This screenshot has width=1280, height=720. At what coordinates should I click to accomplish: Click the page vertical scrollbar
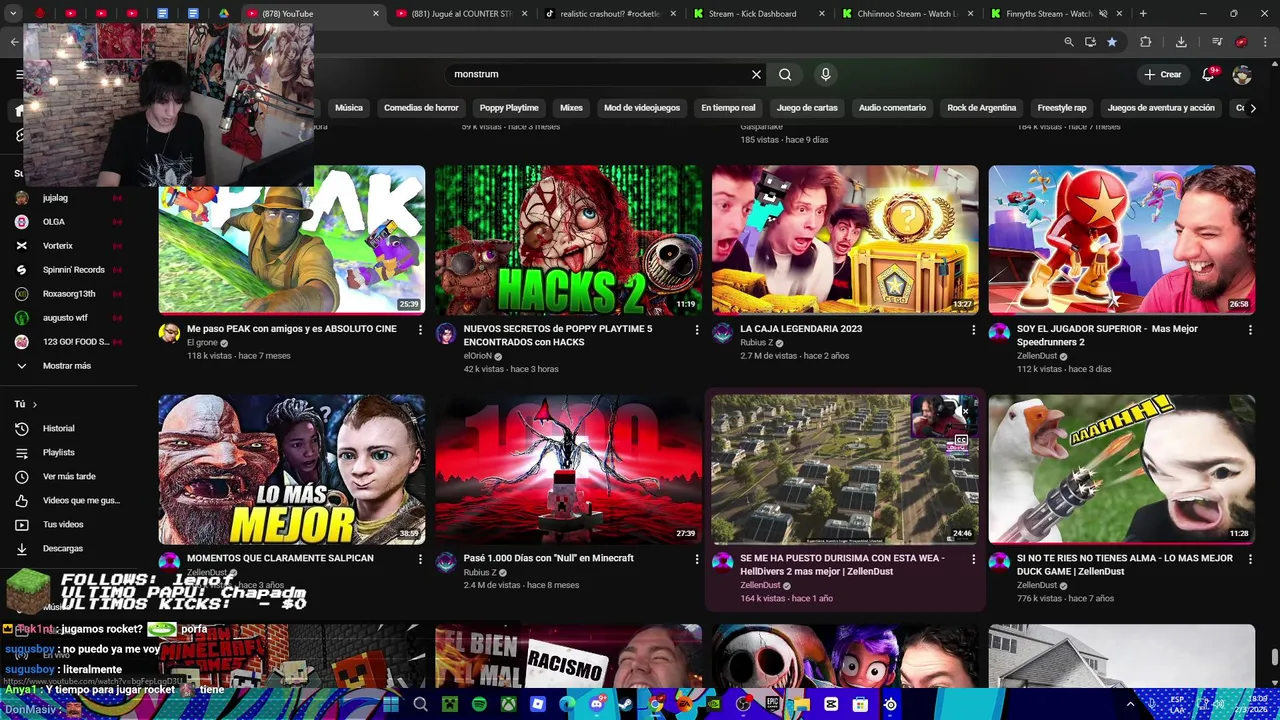1274,657
